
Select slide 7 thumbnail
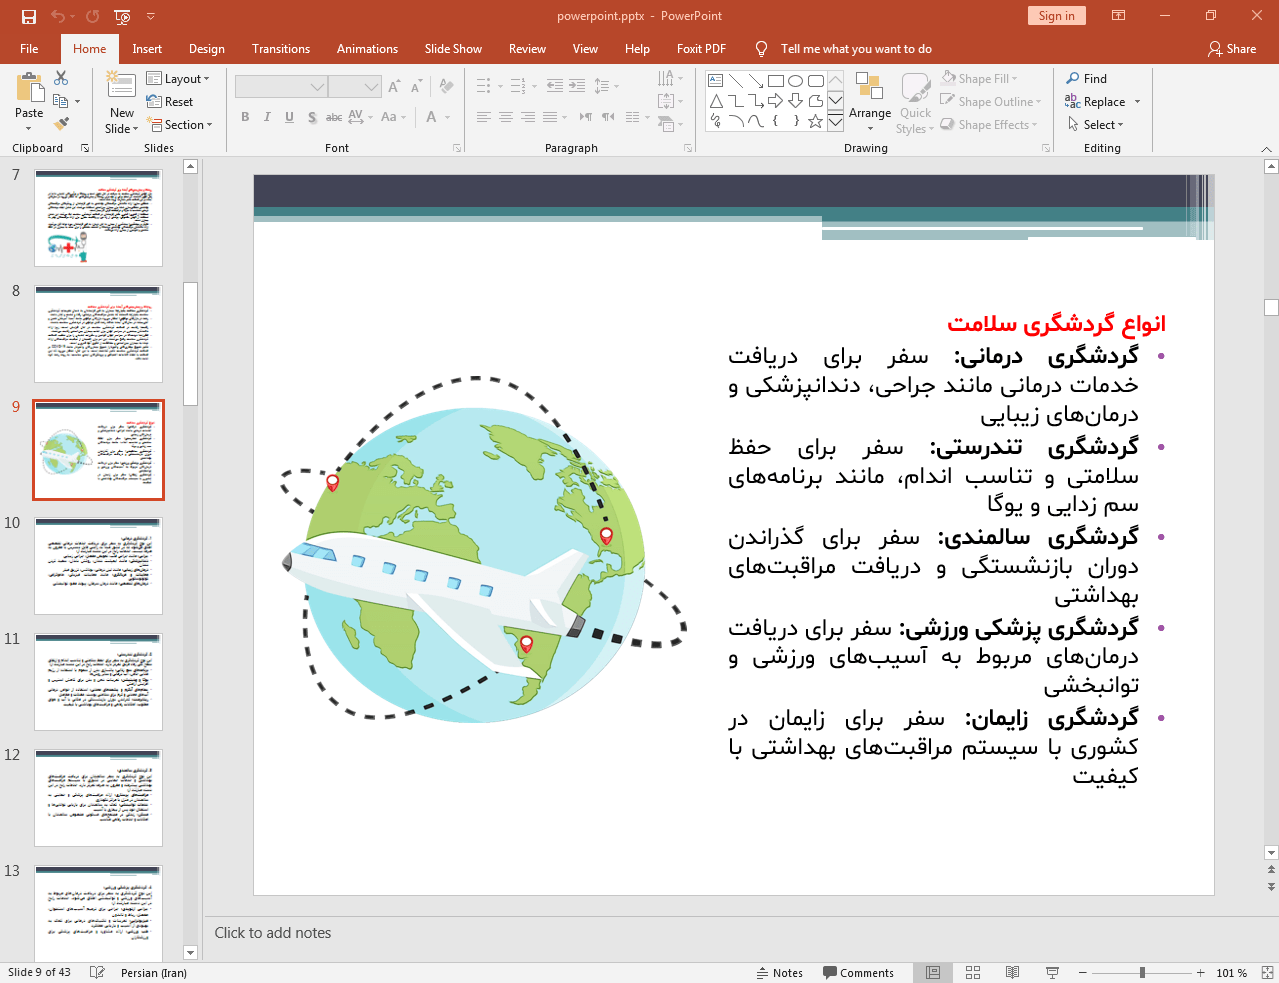[98, 218]
